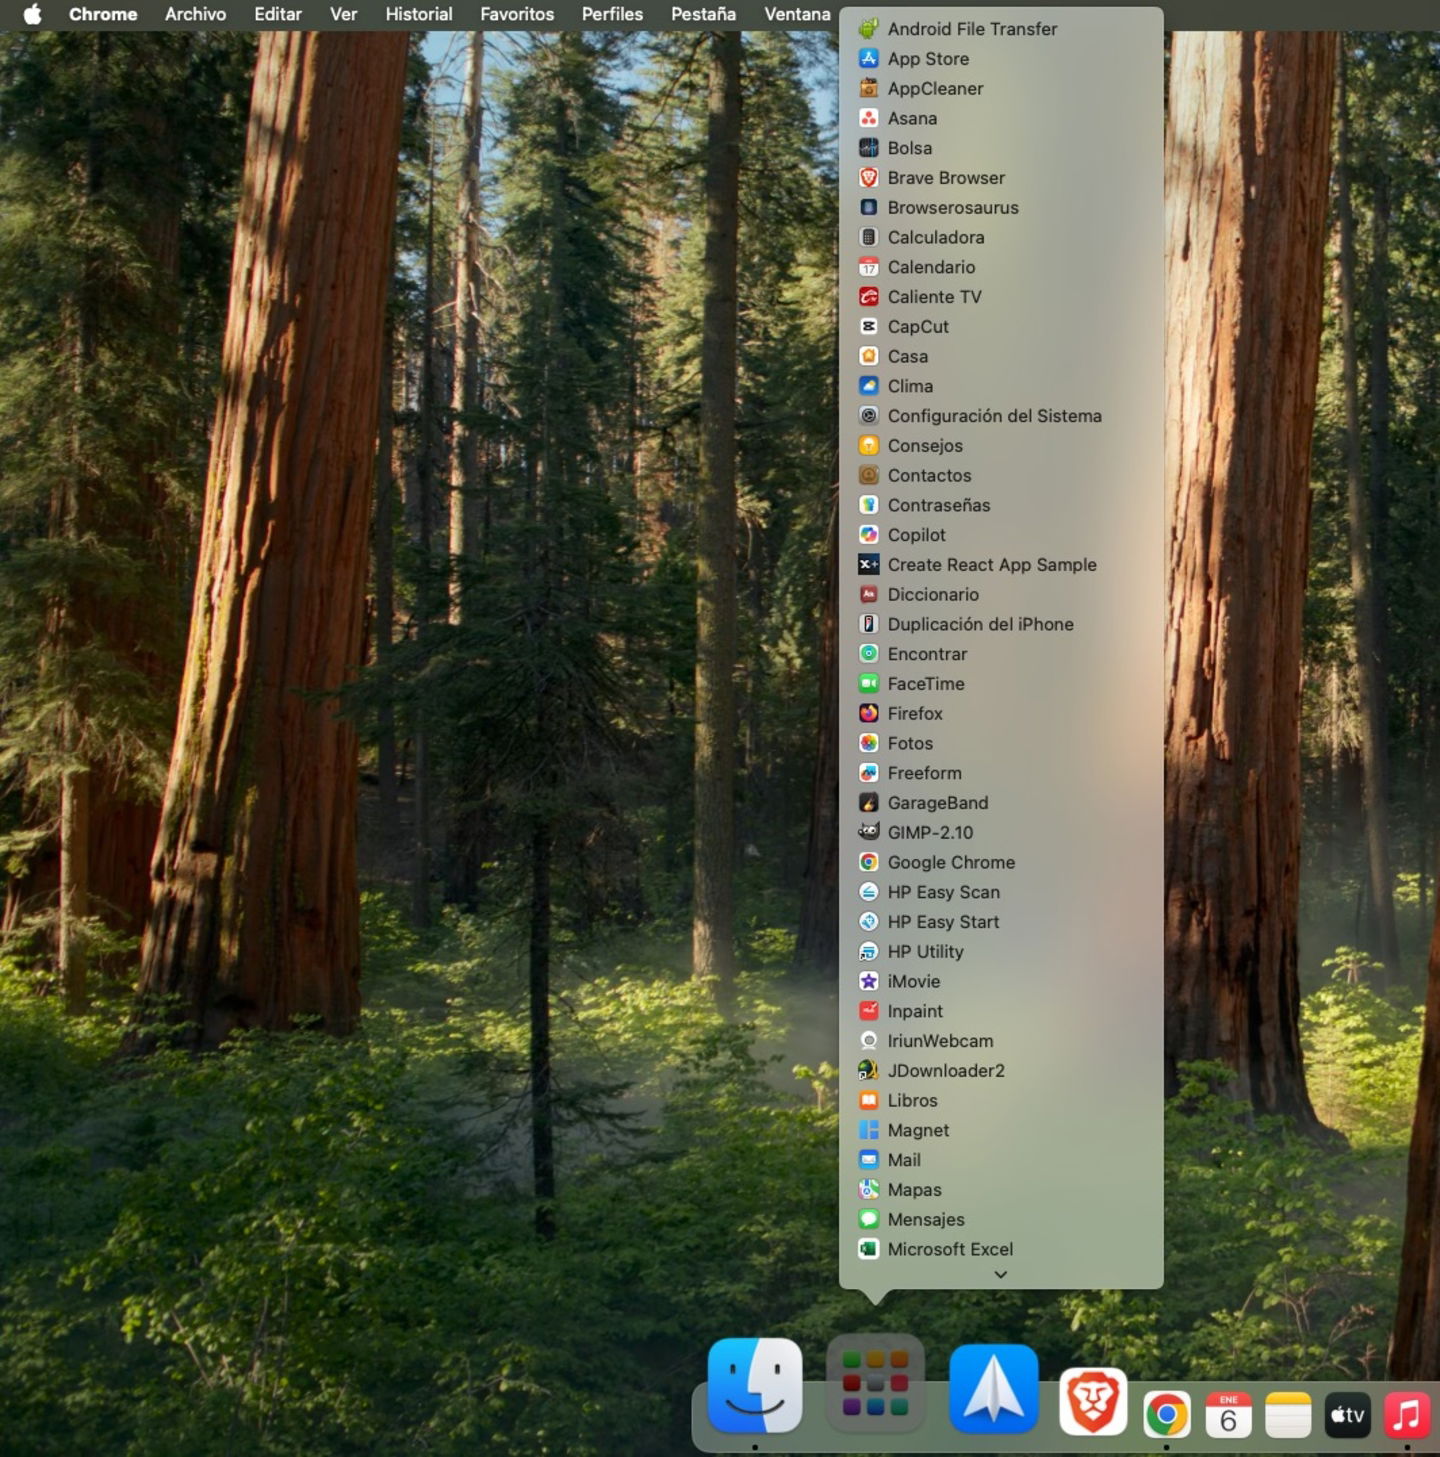The width and height of the screenshot is (1440, 1457).
Task: Open the Music app in the Dock
Action: 1407,1414
